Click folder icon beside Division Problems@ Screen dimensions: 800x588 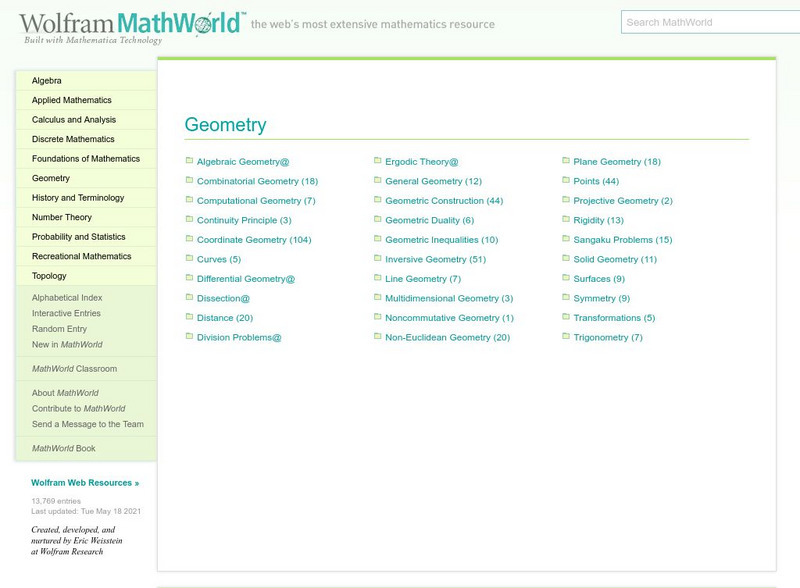(x=189, y=336)
